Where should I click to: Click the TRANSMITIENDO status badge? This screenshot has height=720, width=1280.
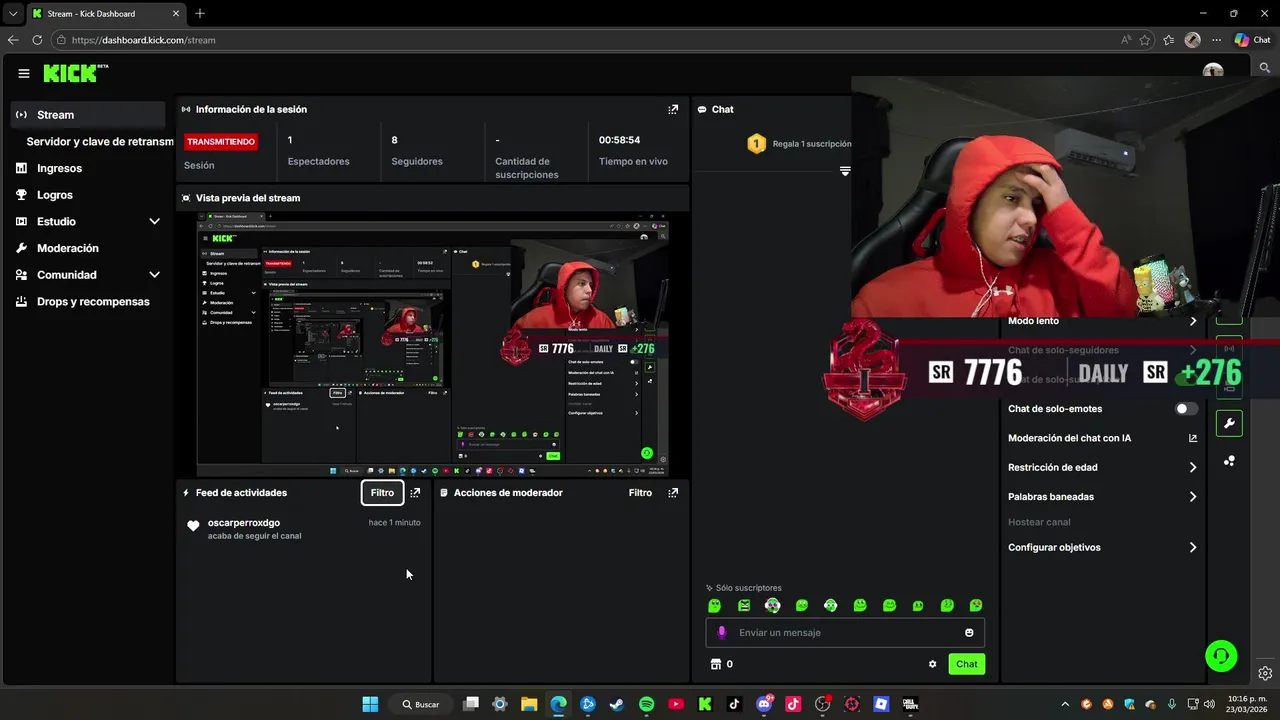point(221,142)
